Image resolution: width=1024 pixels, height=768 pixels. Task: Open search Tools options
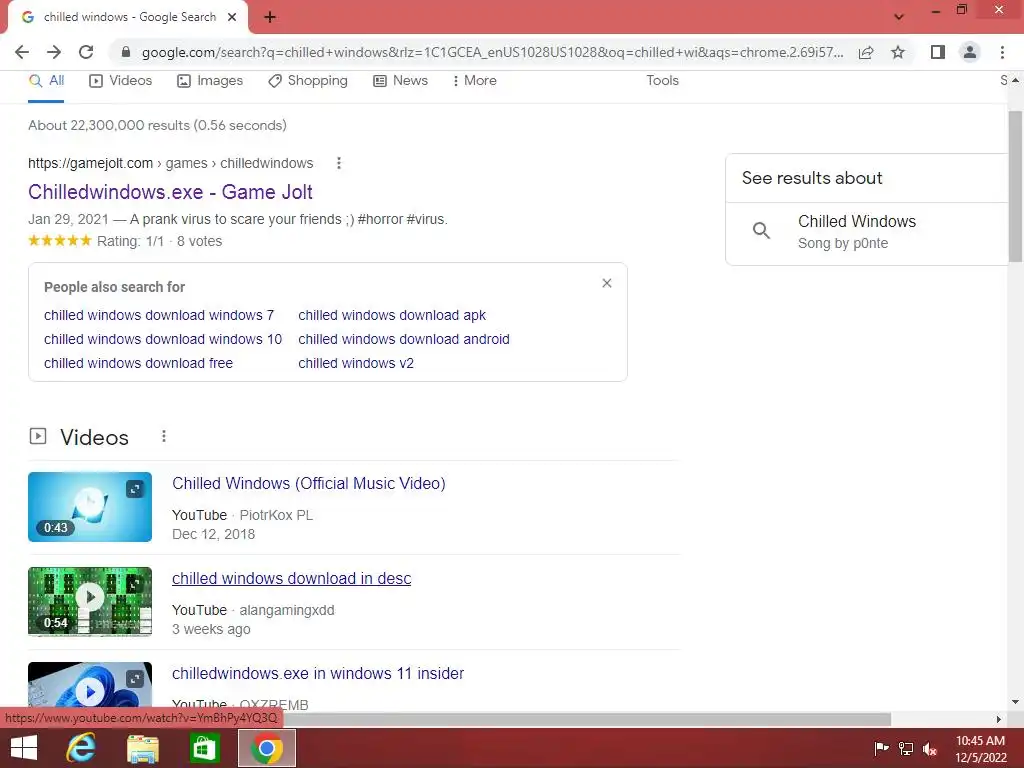(x=662, y=80)
